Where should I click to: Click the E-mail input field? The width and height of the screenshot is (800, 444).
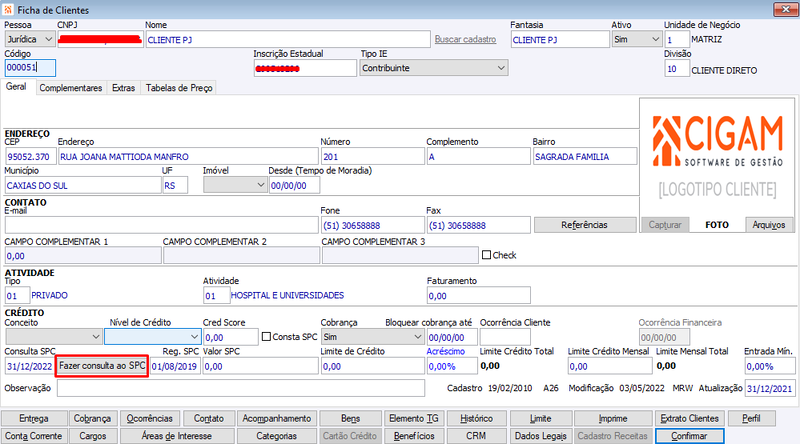pos(162,225)
